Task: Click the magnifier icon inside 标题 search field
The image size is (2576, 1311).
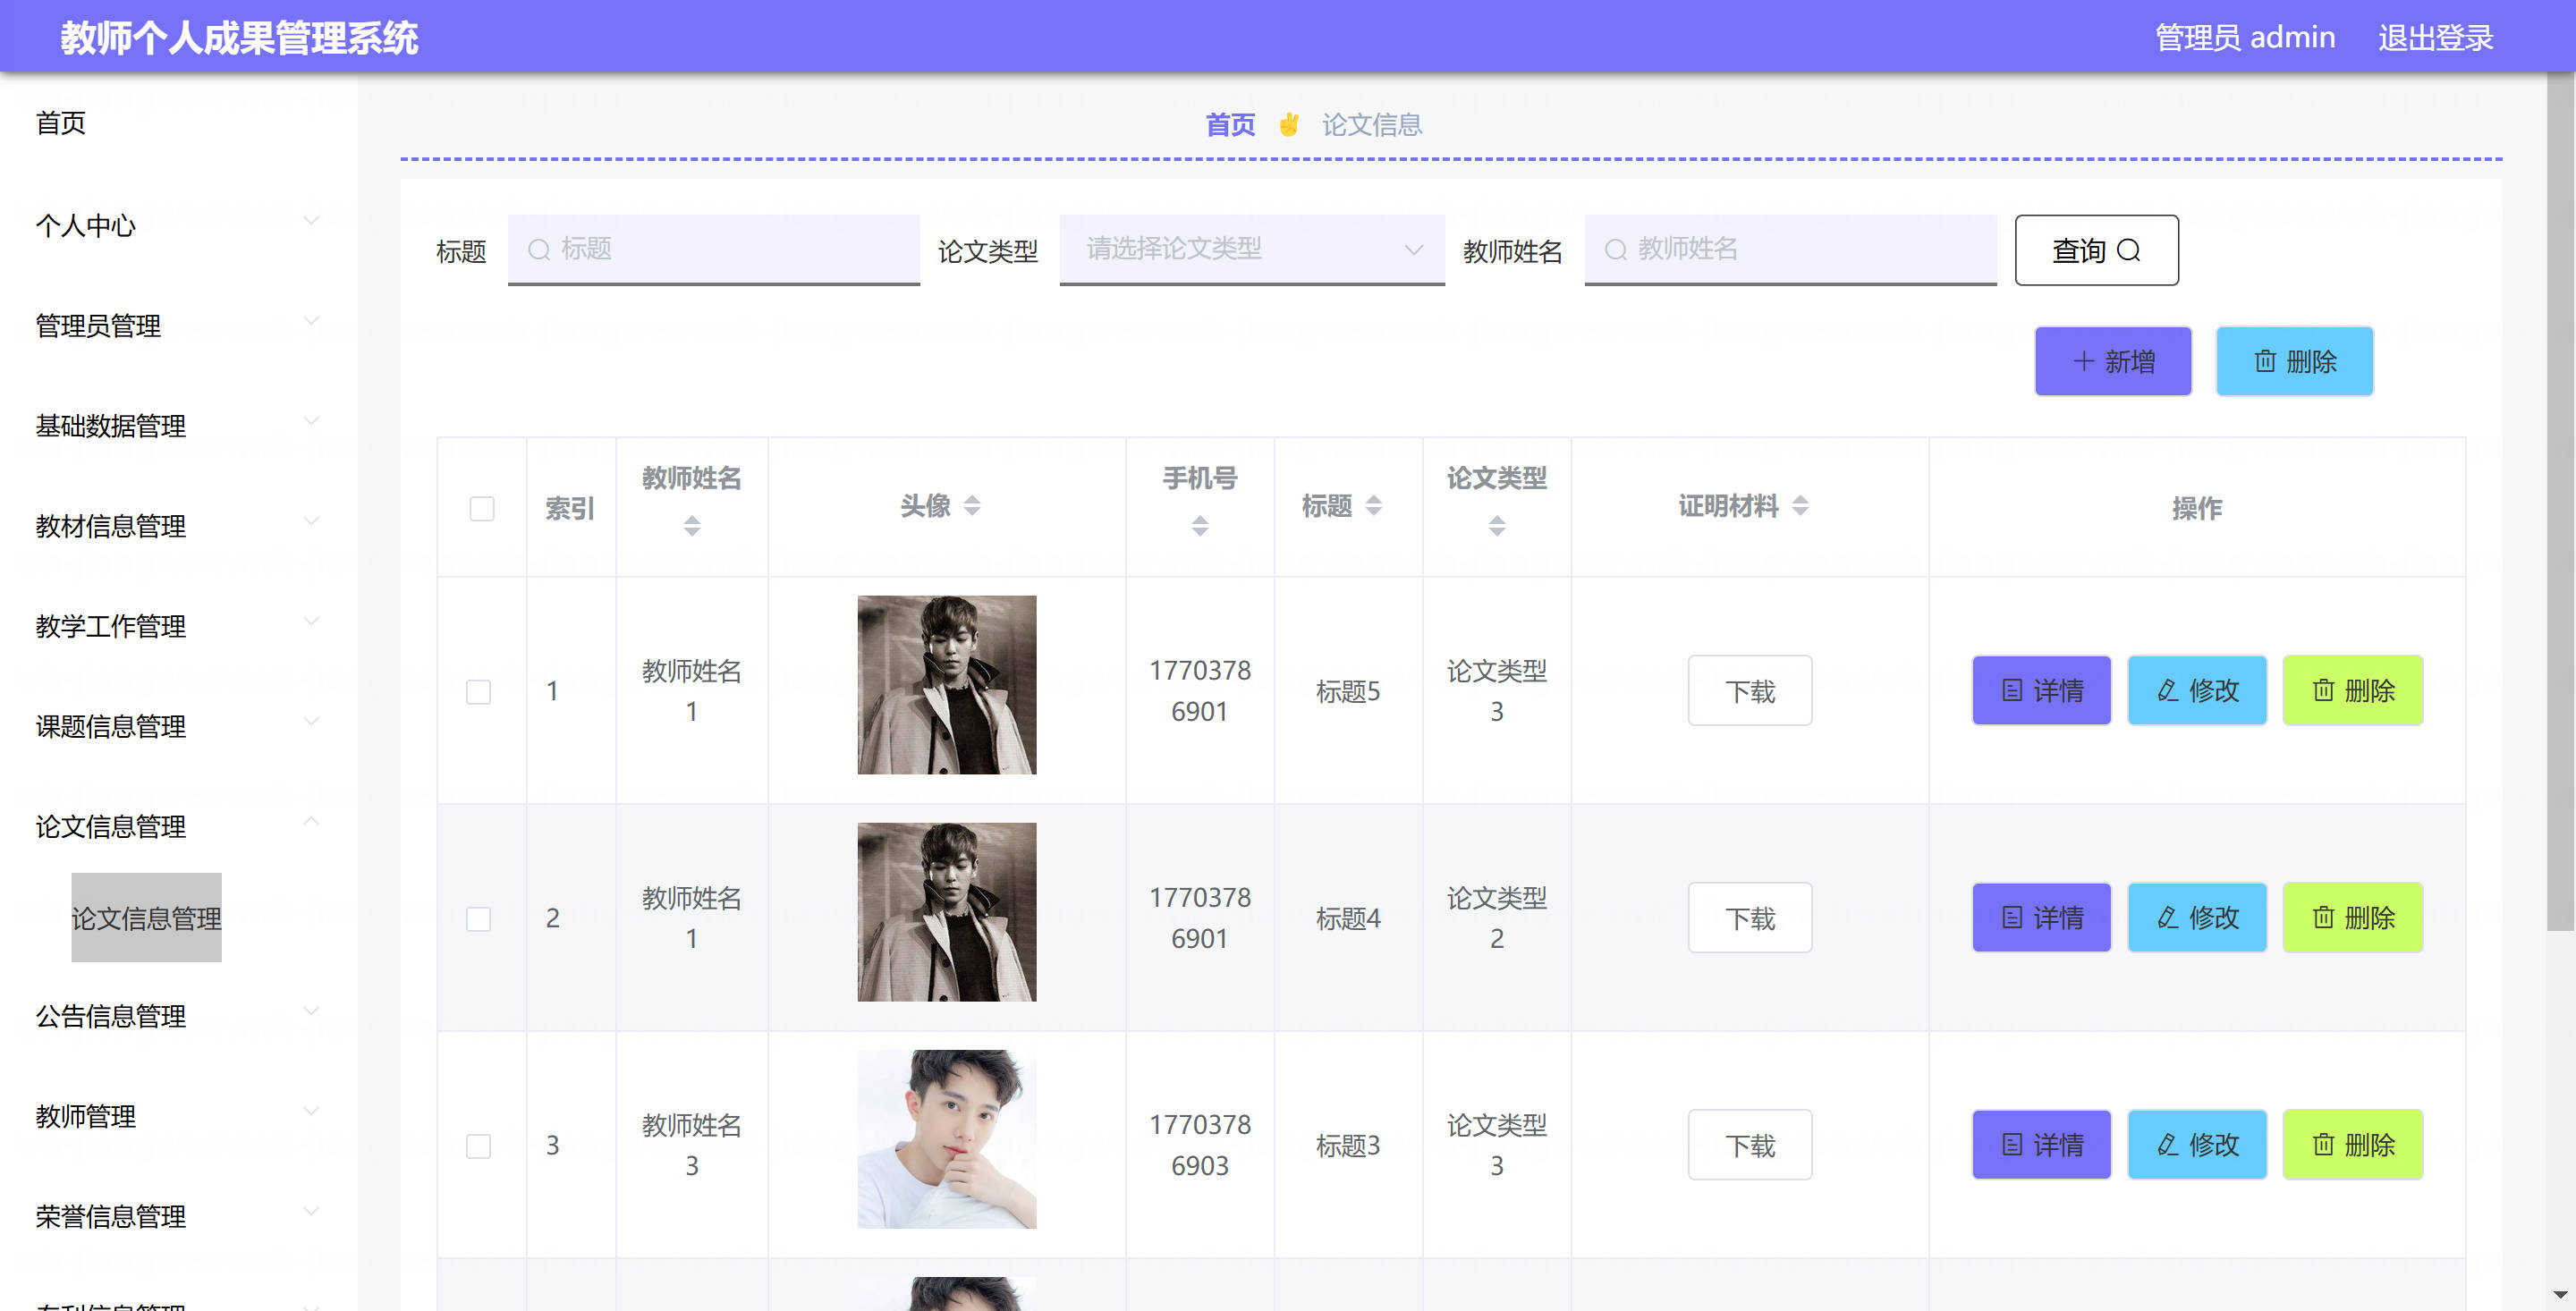Action: click(x=539, y=250)
